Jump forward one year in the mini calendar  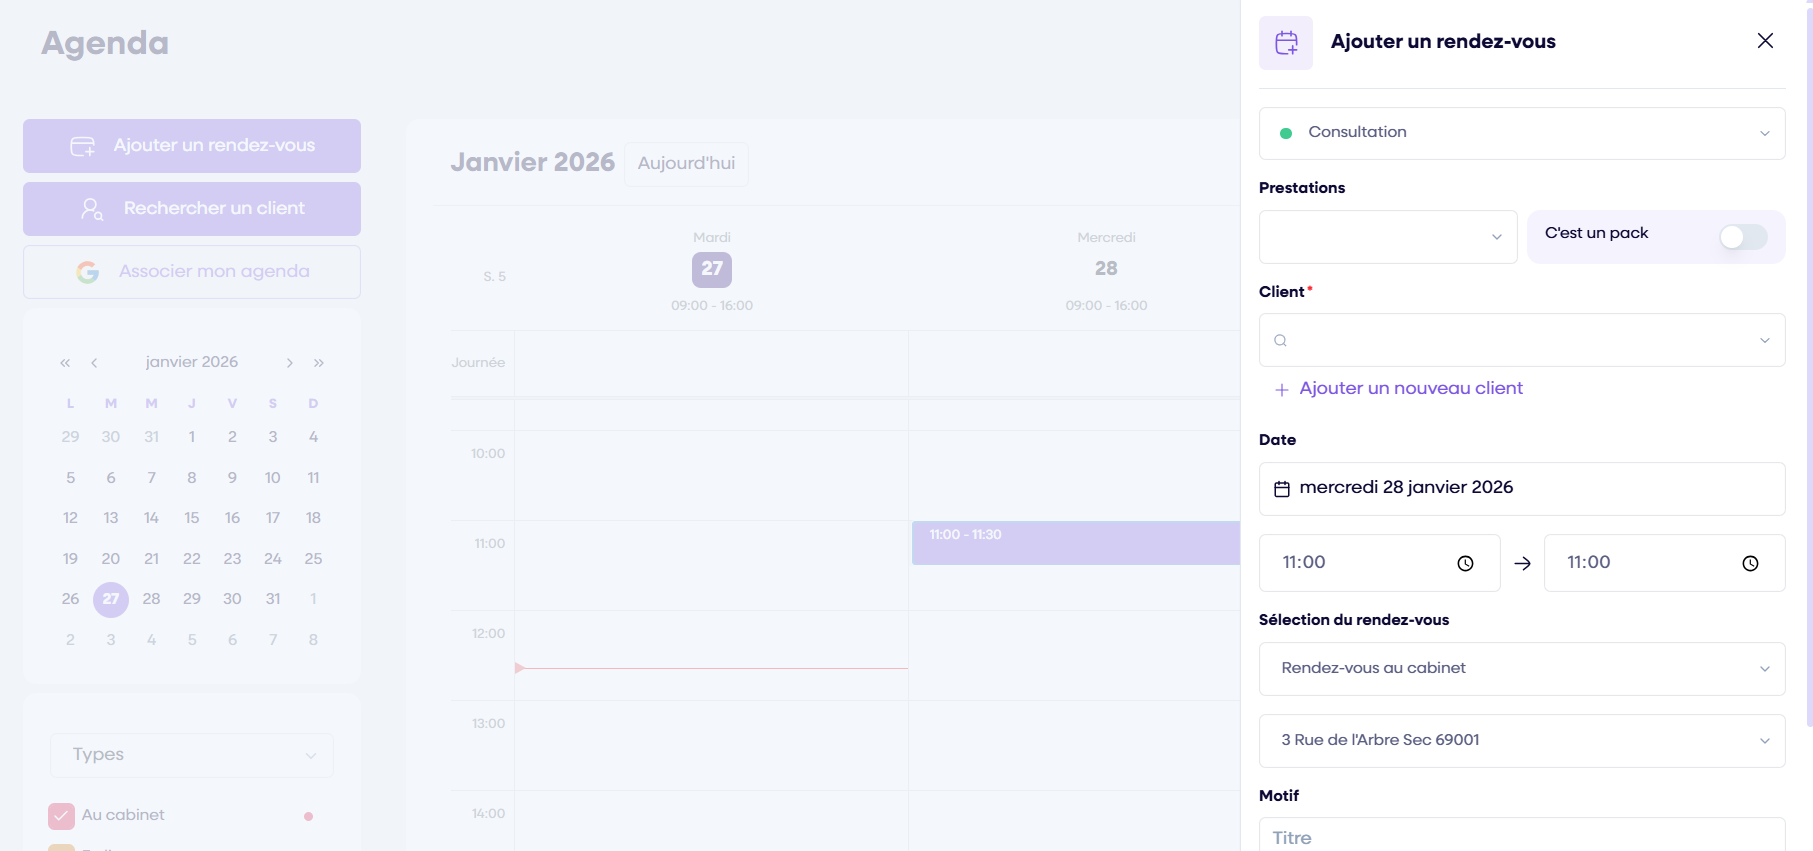point(319,363)
